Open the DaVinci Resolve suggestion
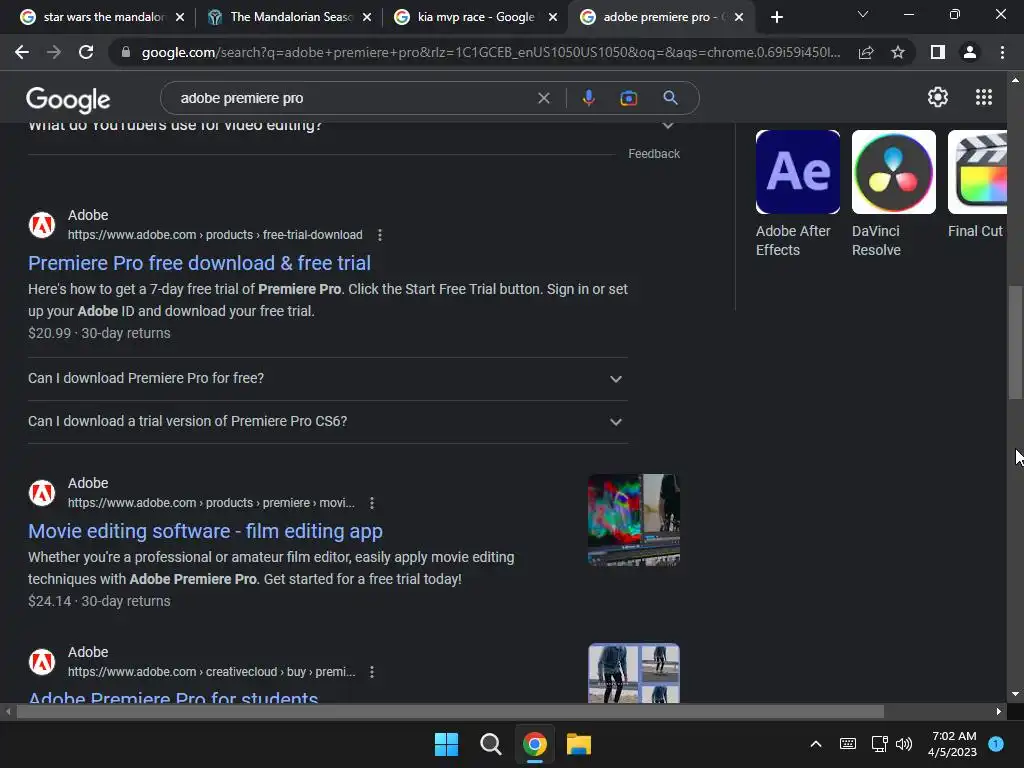Viewport: 1024px width, 768px height. 893,194
